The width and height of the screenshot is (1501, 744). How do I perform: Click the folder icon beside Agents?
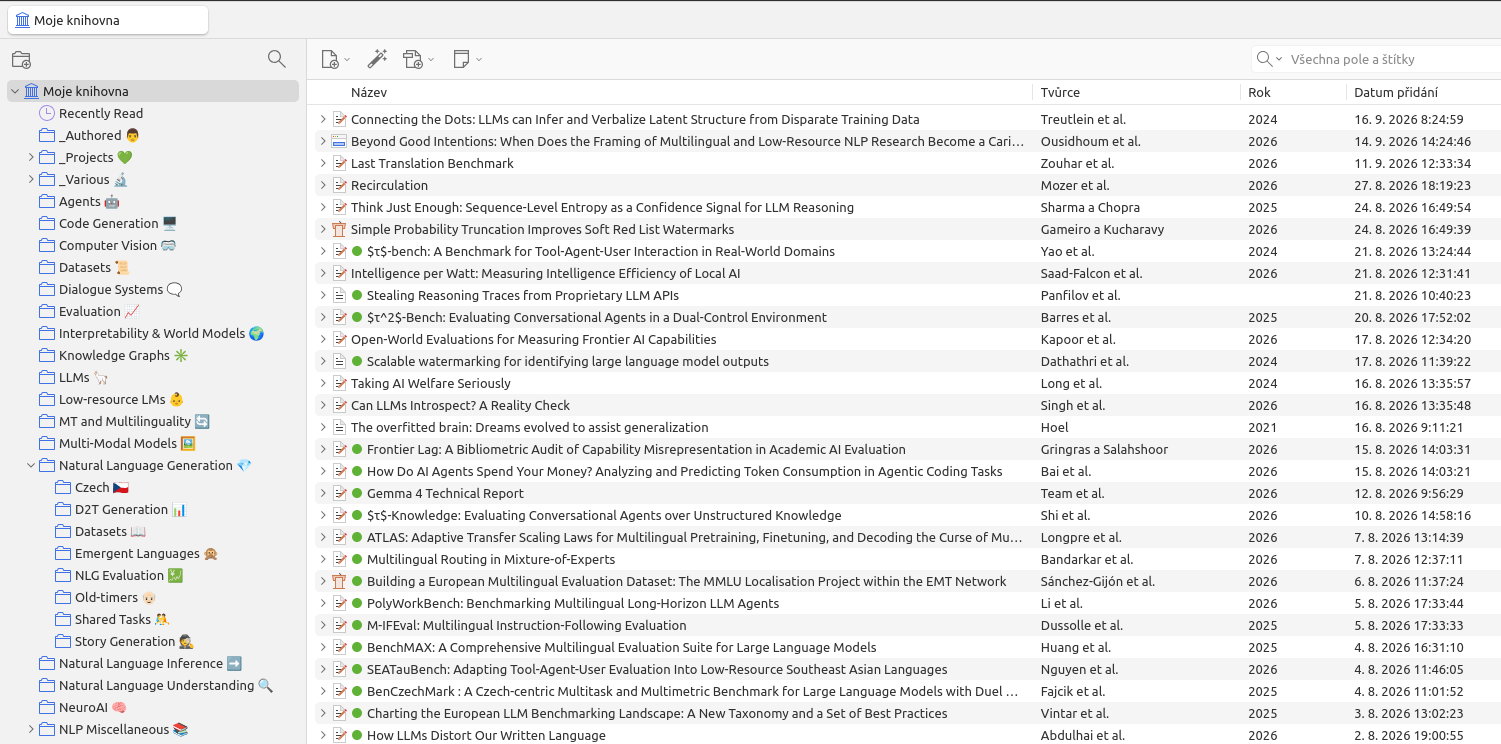tap(47, 201)
